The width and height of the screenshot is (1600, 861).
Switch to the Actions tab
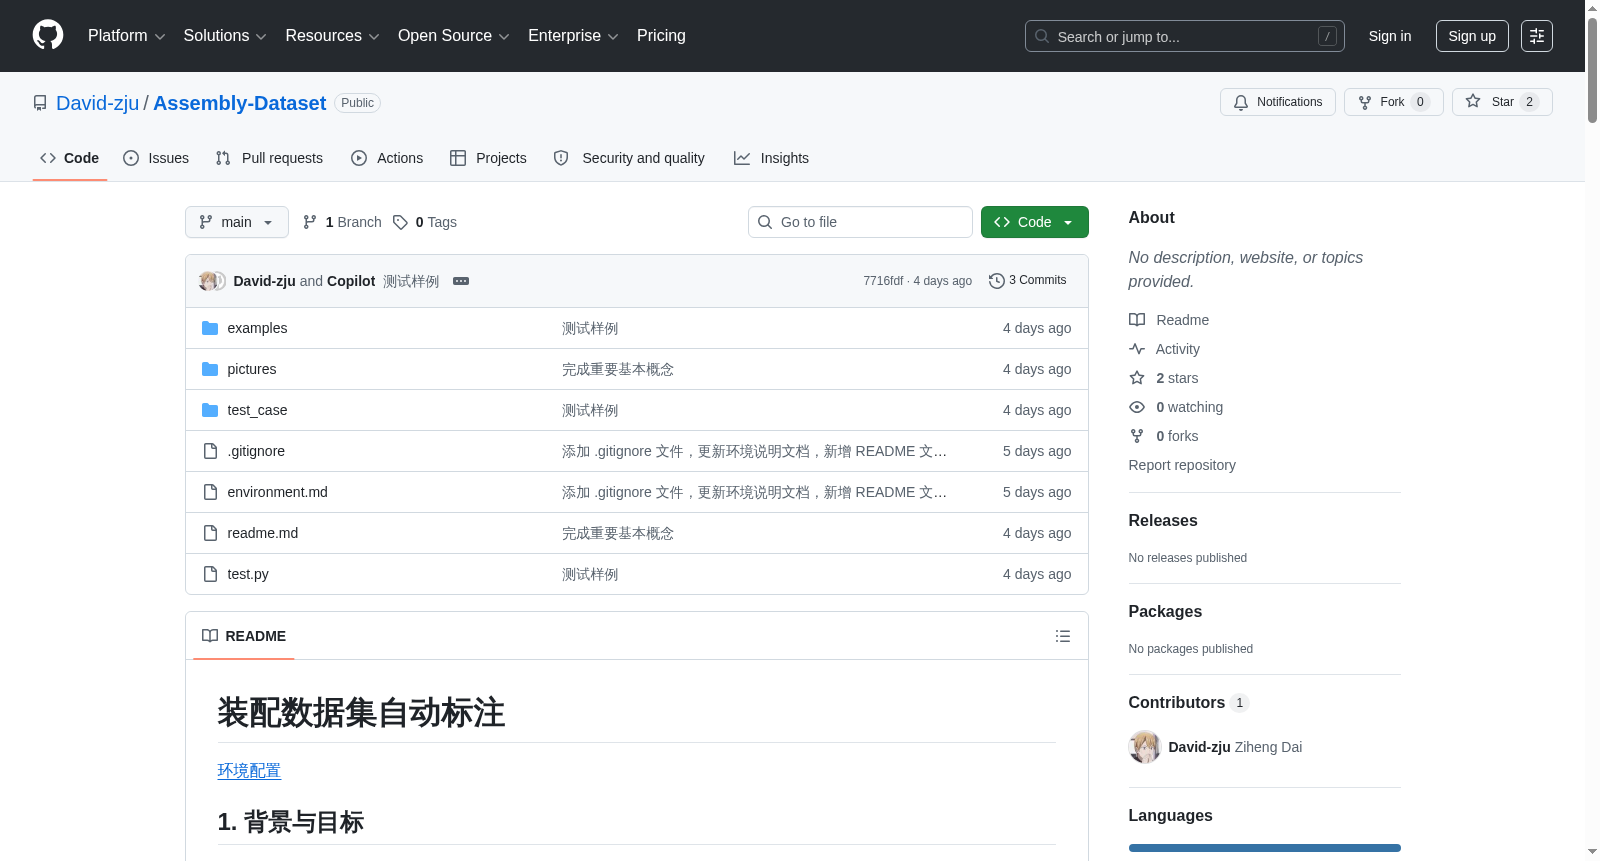[x=387, y=158]
